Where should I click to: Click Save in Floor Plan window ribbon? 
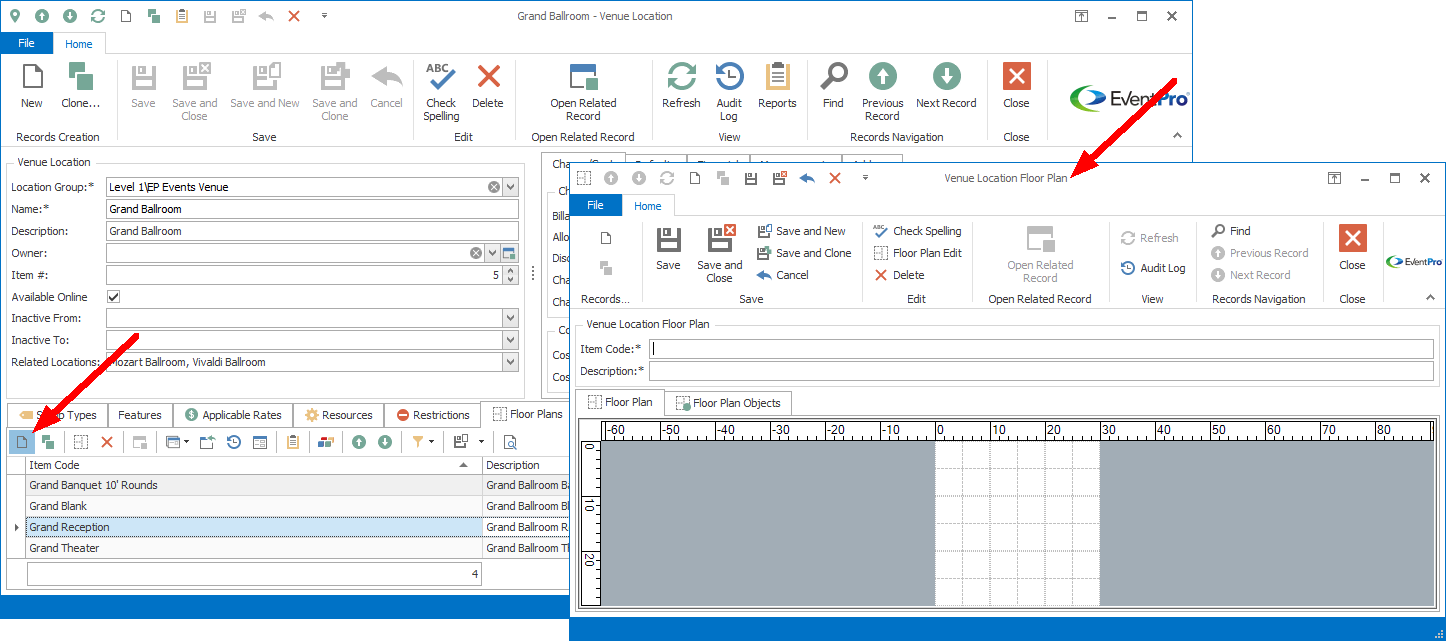tap(668, 249)
